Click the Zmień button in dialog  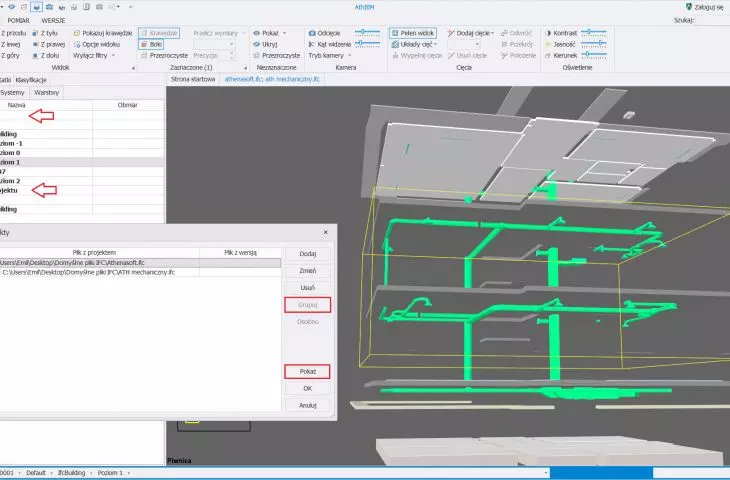click(308, 270)
